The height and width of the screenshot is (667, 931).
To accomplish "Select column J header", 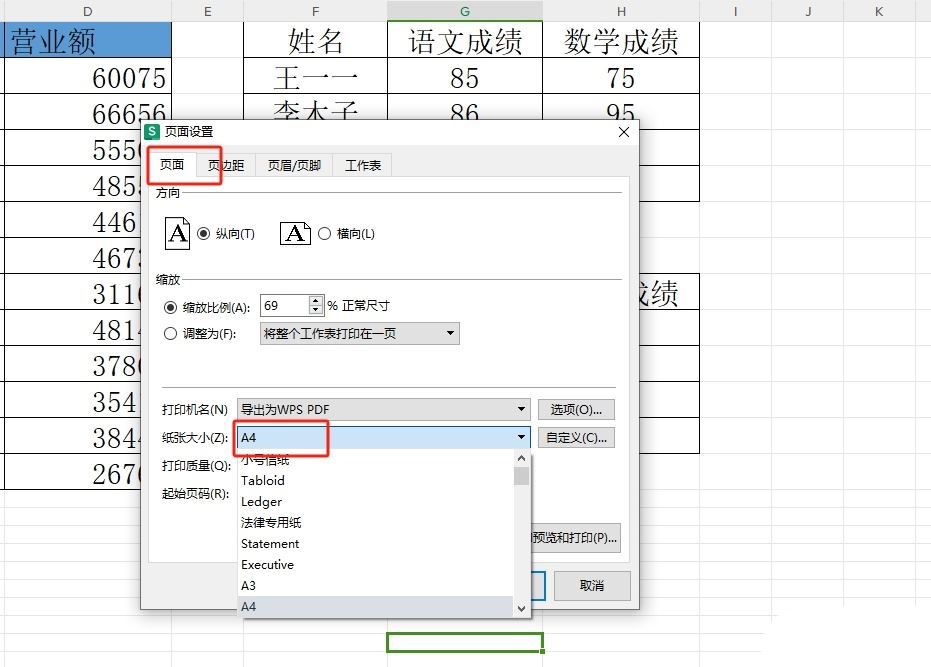I will (808, 11).
